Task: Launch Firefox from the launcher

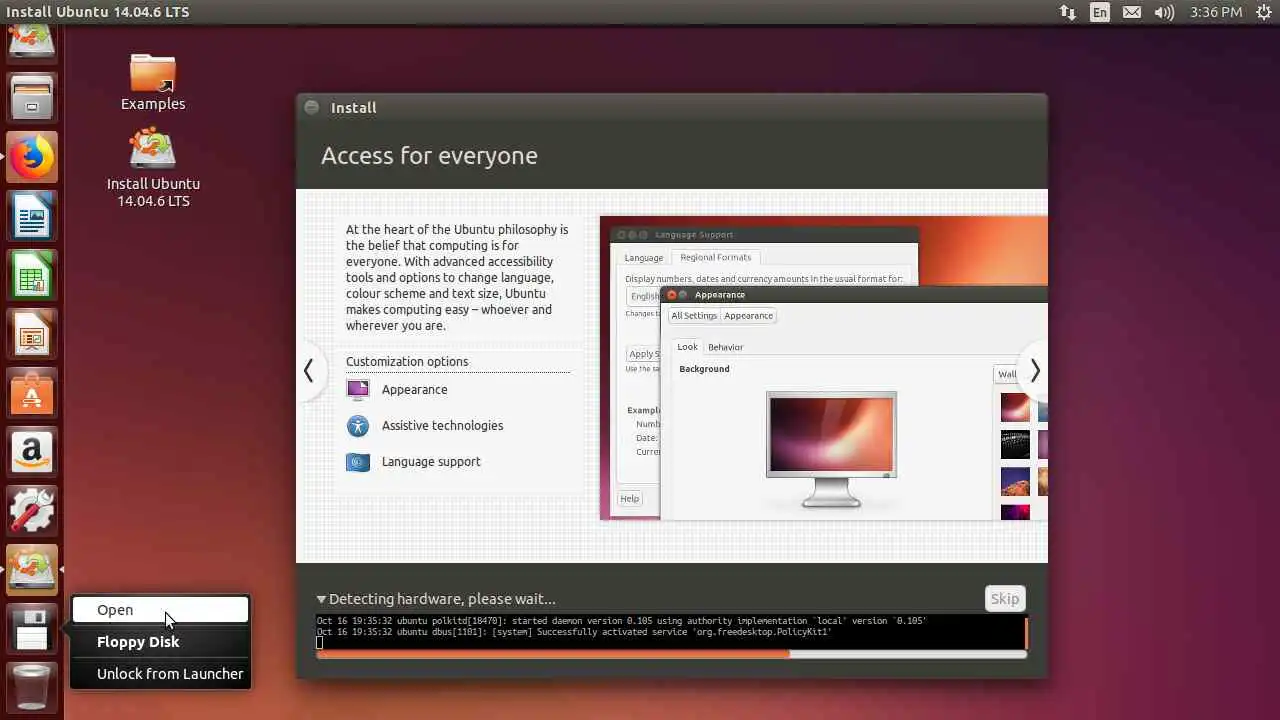Action: pyautogui.click(x=32, y=157)
